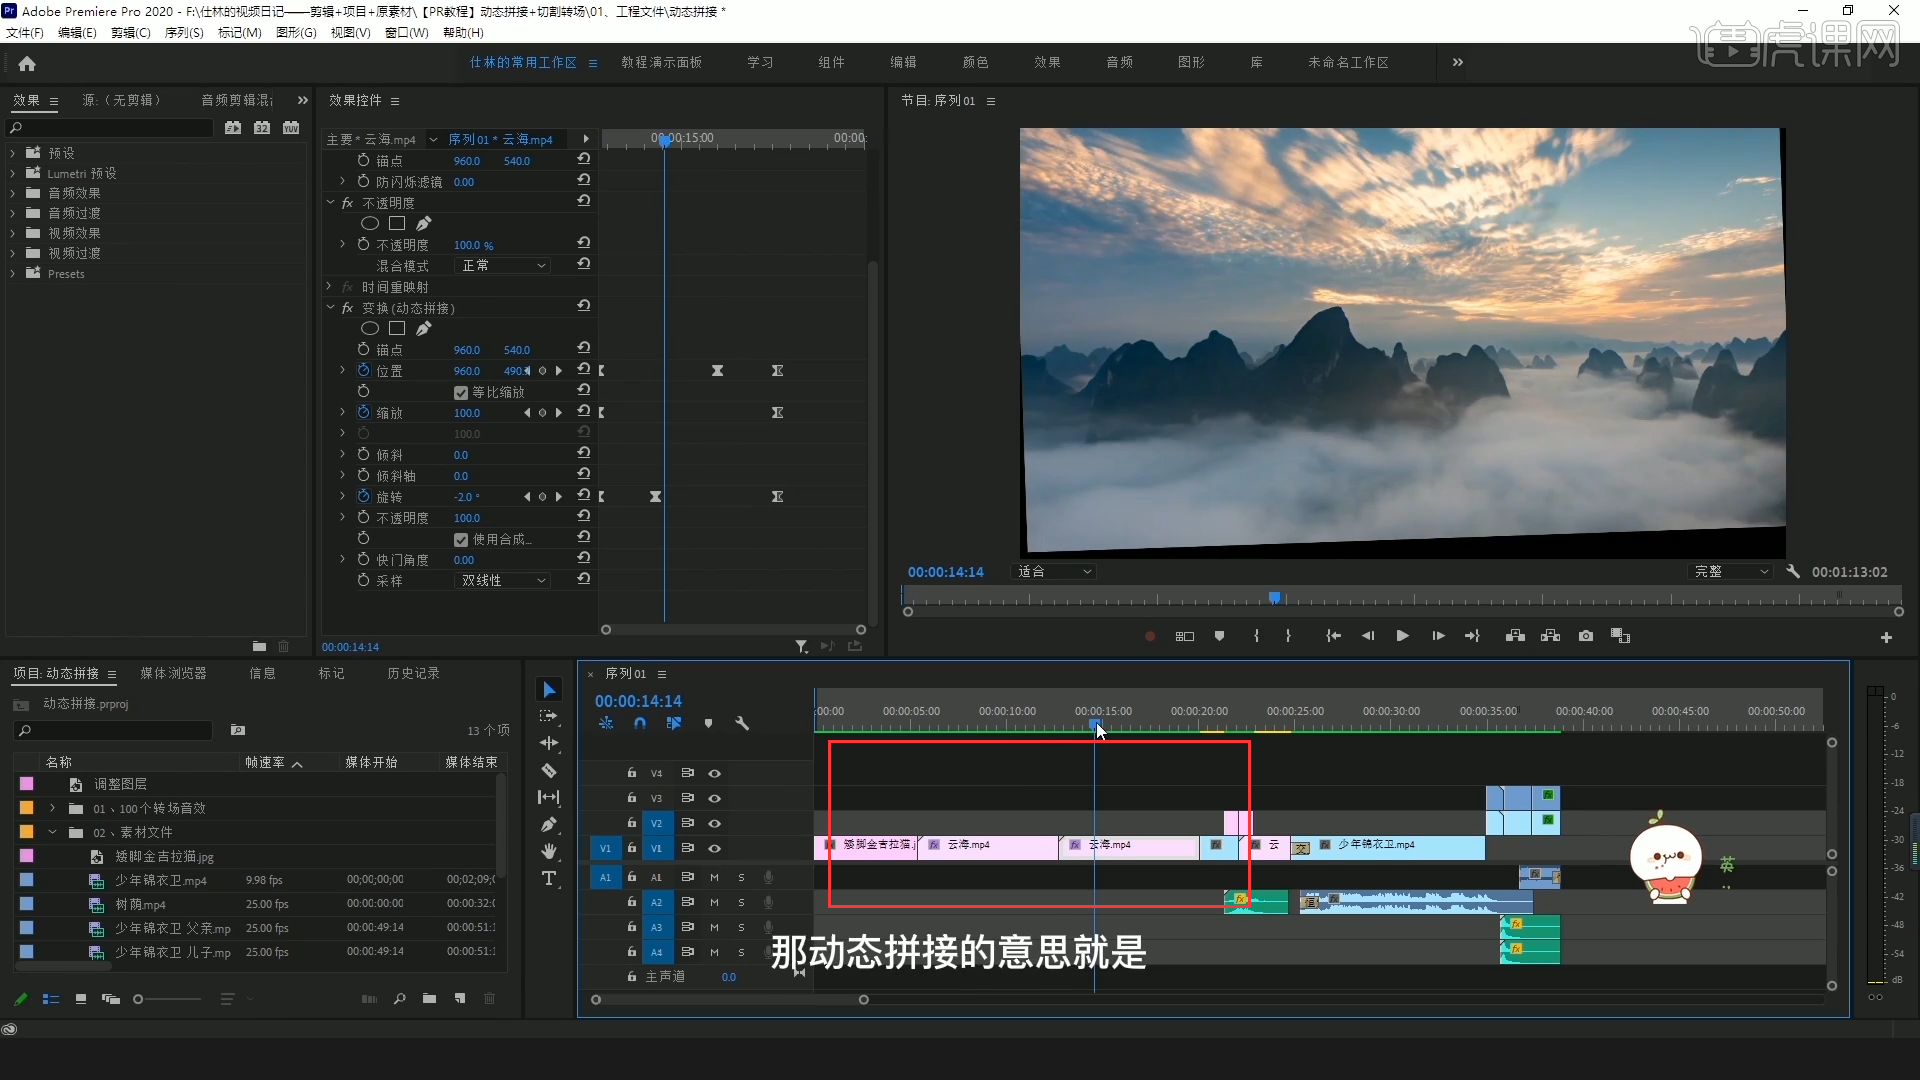Select the Razor tool
The width and height of the screenshot is (1920, 1080).
[x=549, y=770]
